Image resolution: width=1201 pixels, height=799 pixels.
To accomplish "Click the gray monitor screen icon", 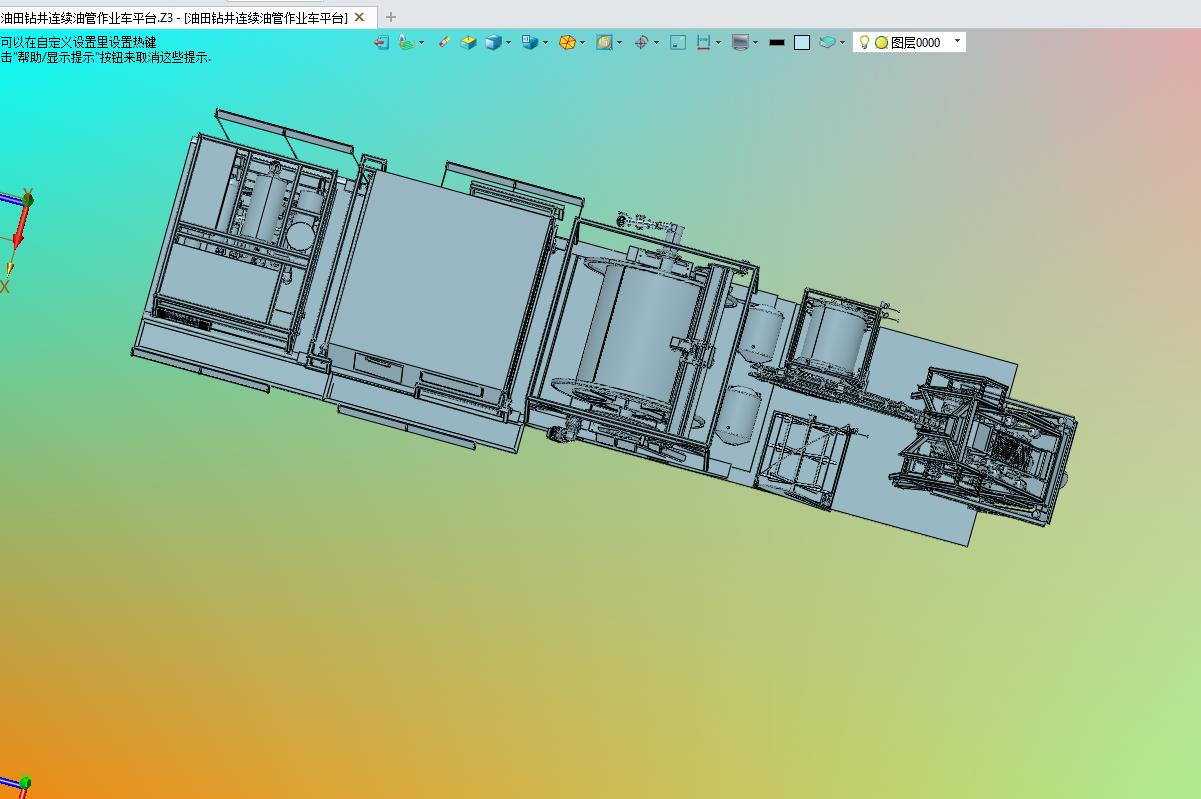I will [740, 43].
